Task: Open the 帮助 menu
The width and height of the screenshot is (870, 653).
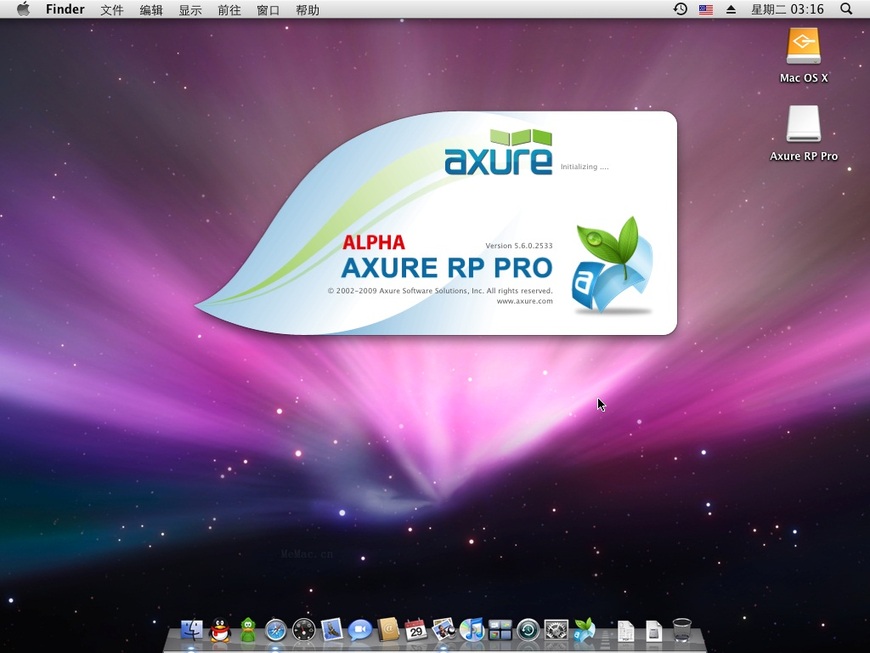Action: pos(307,9)
